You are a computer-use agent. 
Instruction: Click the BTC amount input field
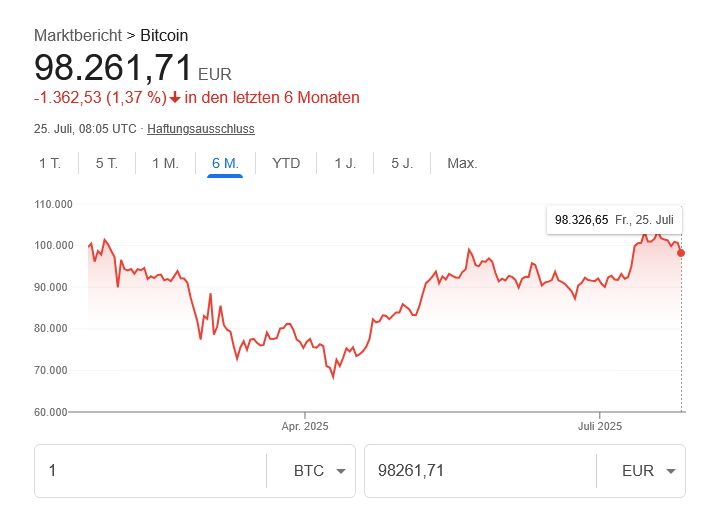pos(150,471)
